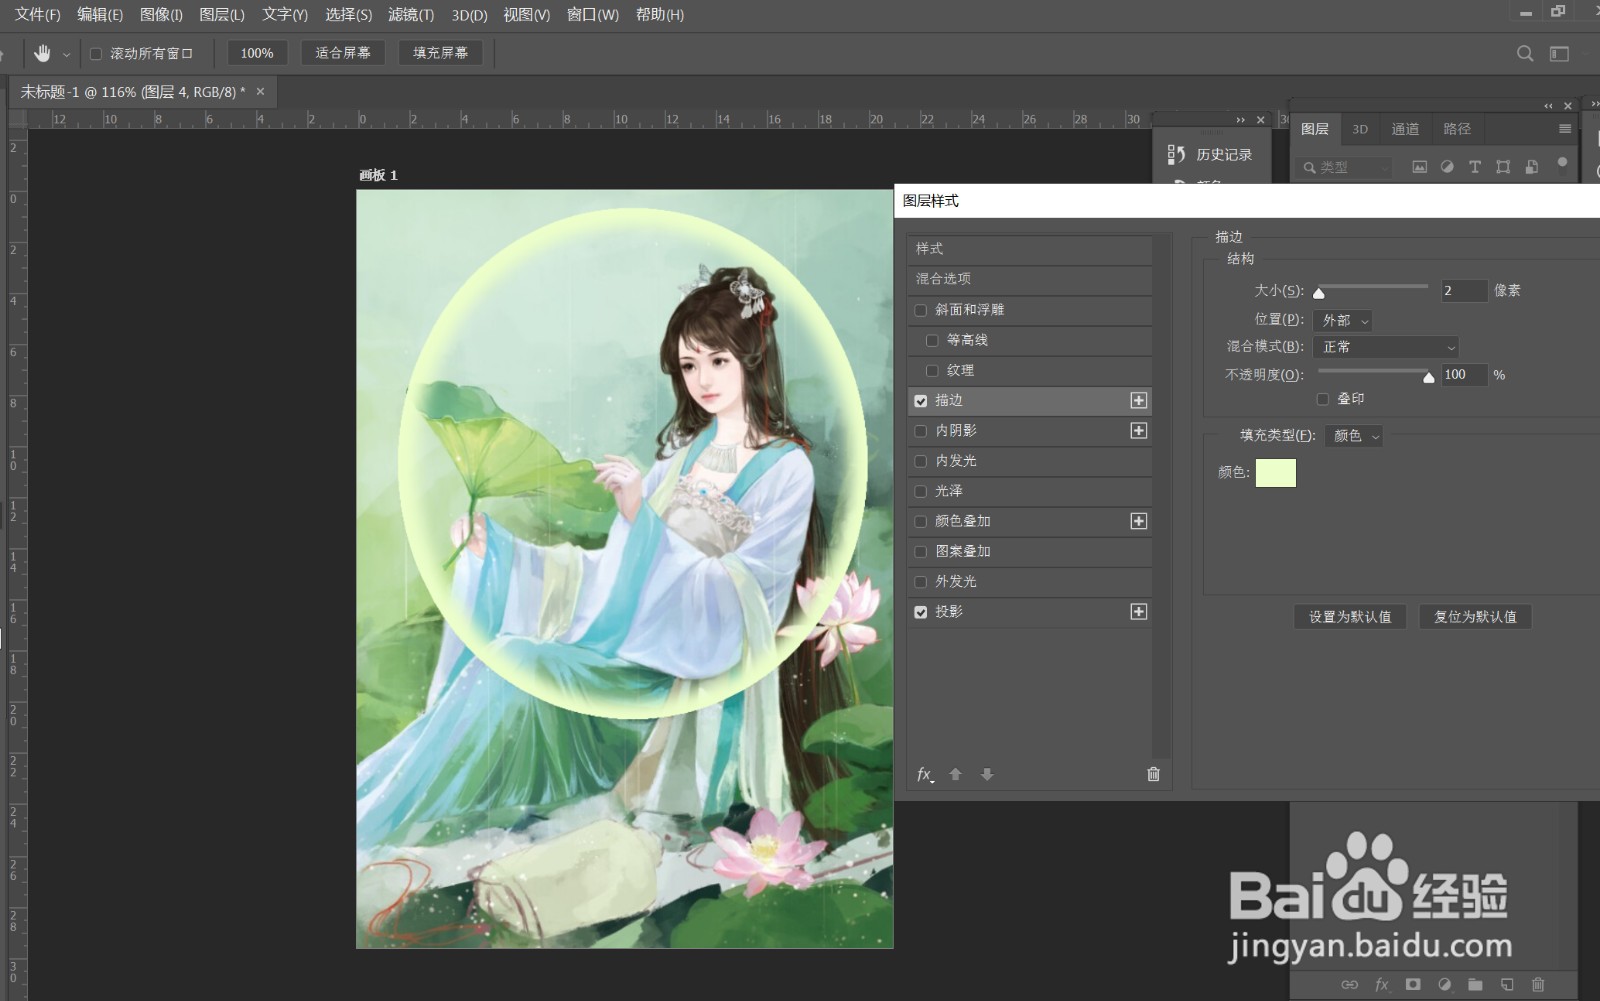Viewport: 1600px width, 1001px height.
Task: Enable the 外发光 effect checkbox
Action: (x=921, y=582)
